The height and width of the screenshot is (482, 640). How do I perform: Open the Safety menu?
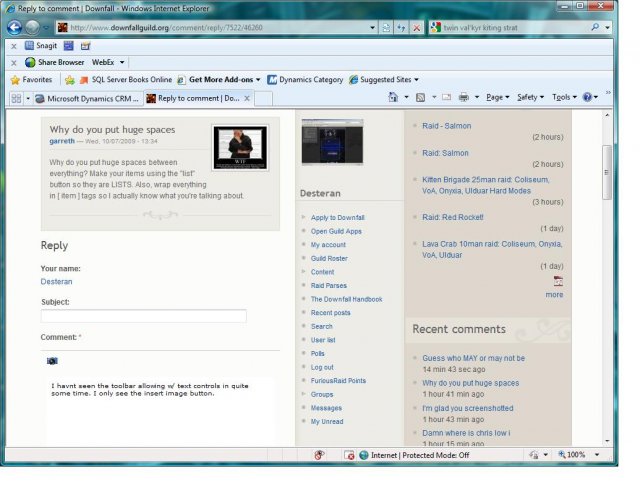[x=530, y=97]
